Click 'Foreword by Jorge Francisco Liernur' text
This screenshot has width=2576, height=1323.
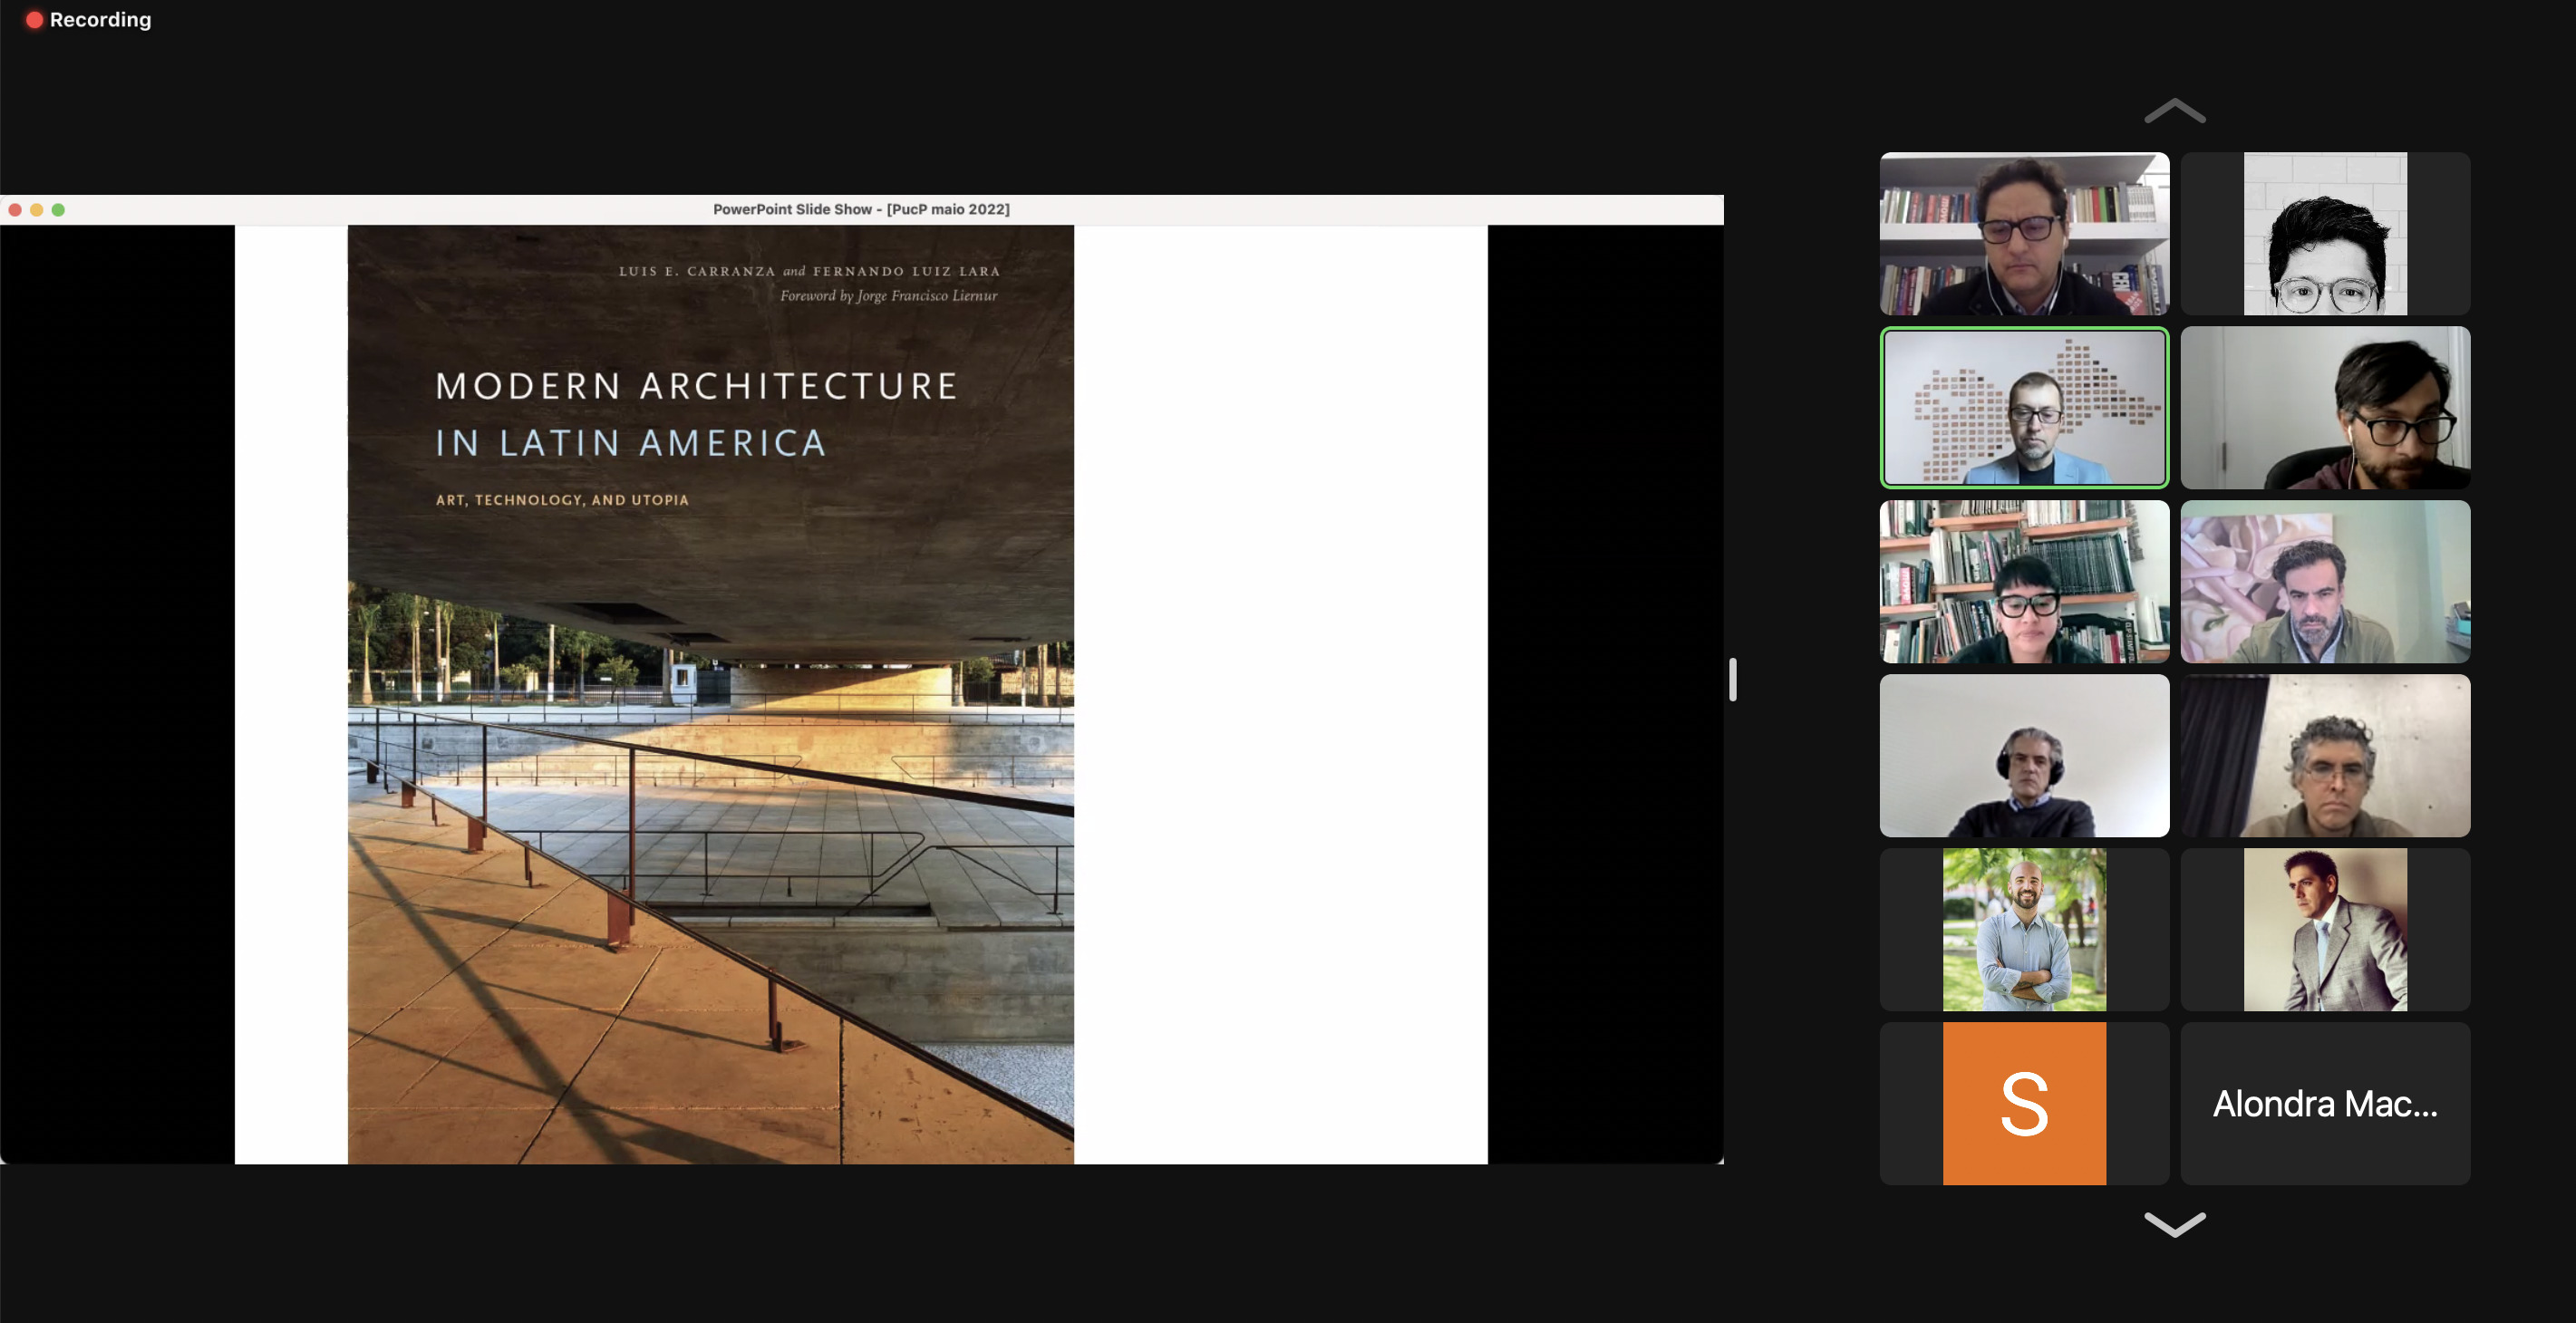tap(888, 296)
